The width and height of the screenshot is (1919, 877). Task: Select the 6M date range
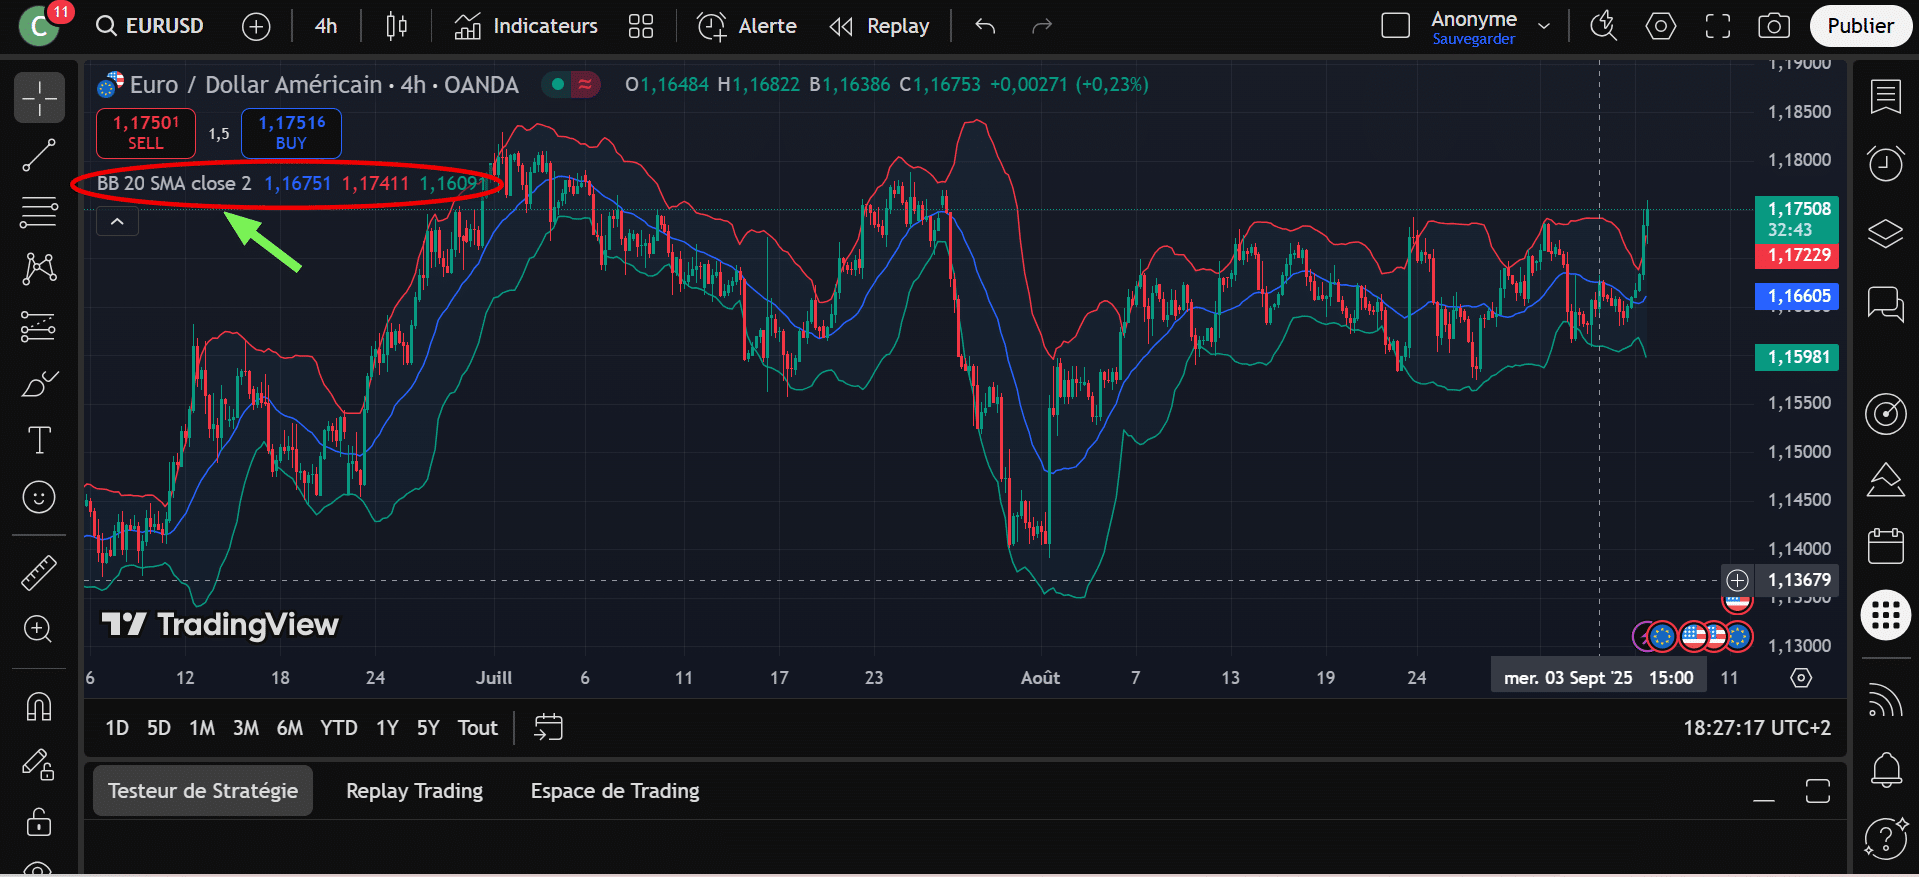[x=289, y=728]
